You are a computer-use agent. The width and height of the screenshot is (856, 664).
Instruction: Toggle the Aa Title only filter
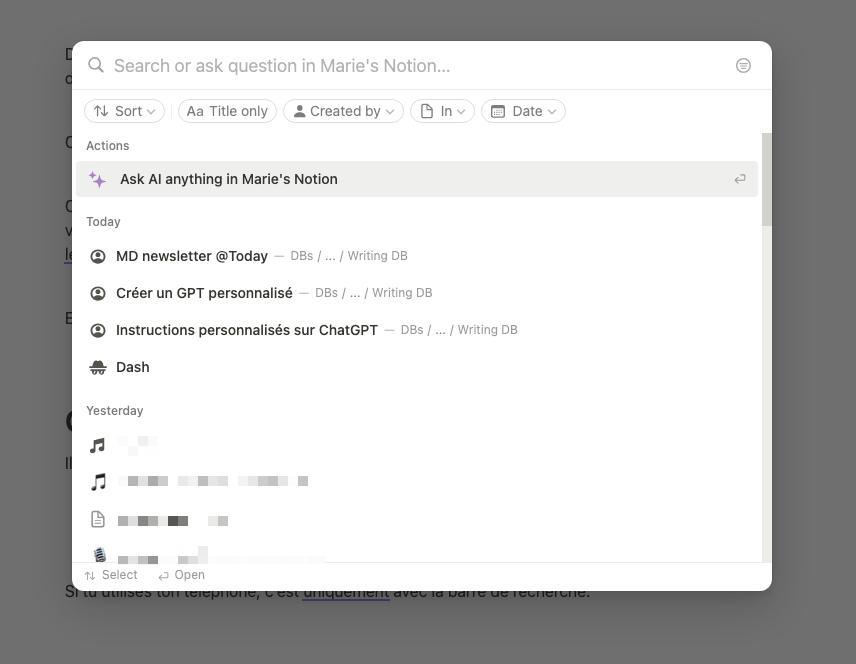point(227,111)
